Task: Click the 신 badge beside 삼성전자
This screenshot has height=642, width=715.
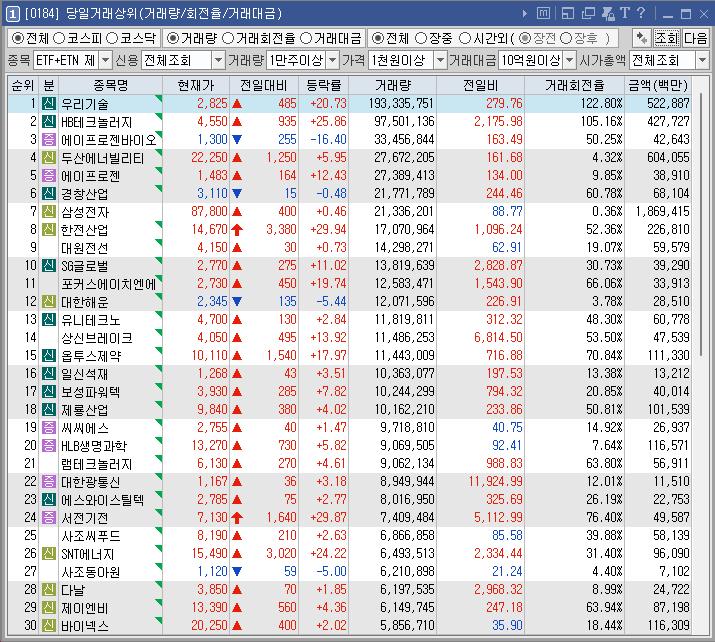Action: 49,212
